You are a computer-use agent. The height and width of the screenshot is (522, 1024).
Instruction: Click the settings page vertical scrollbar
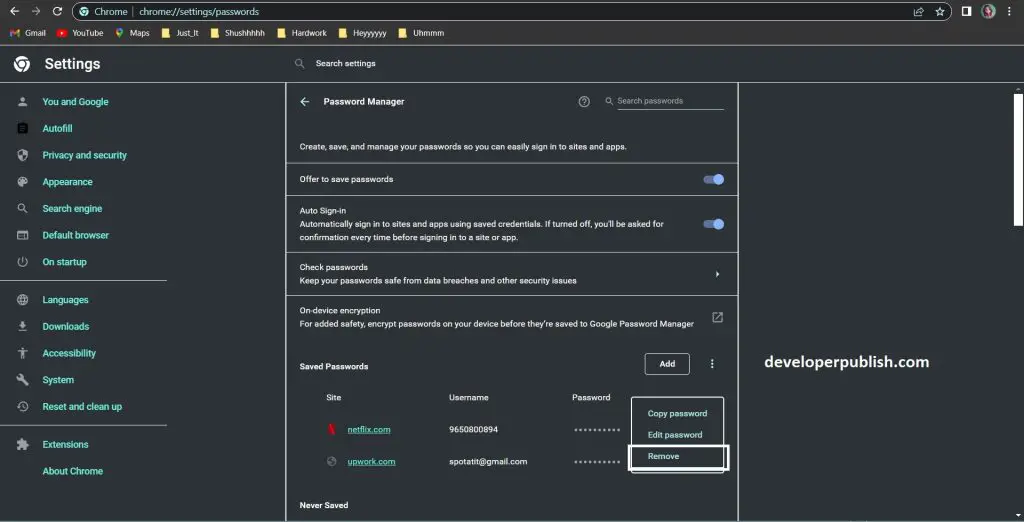coord(1018,160)
